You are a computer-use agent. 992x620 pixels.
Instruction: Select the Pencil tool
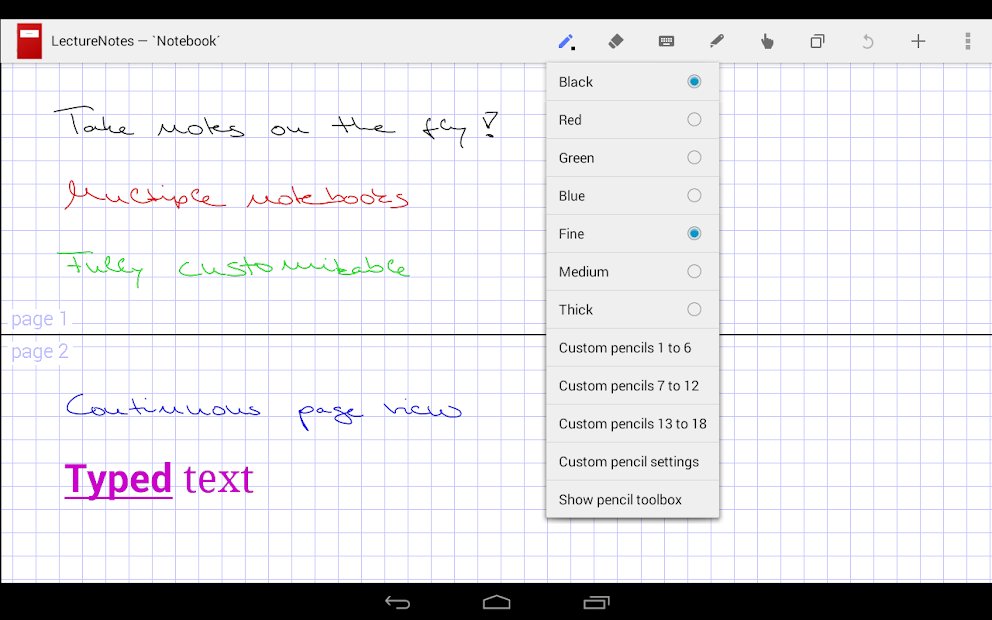click(567, 41)
